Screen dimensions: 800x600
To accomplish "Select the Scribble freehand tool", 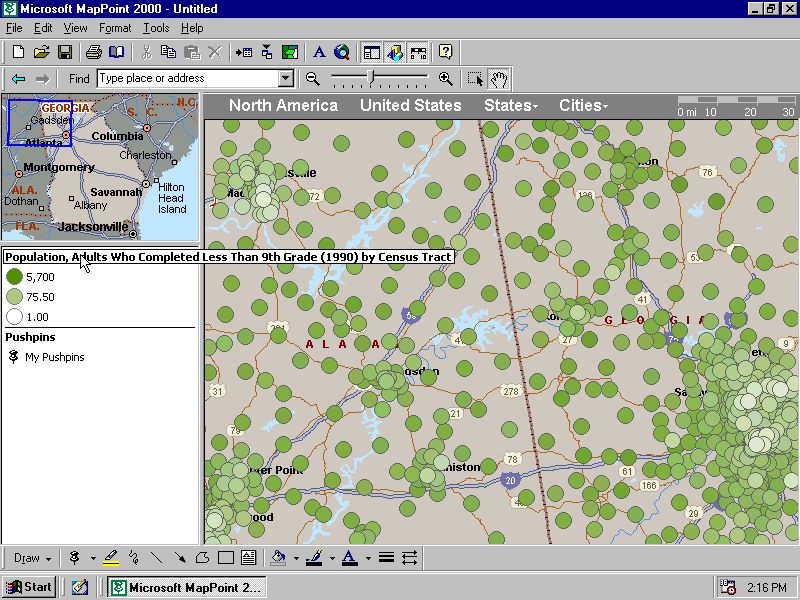I will [x=134, y=558].
